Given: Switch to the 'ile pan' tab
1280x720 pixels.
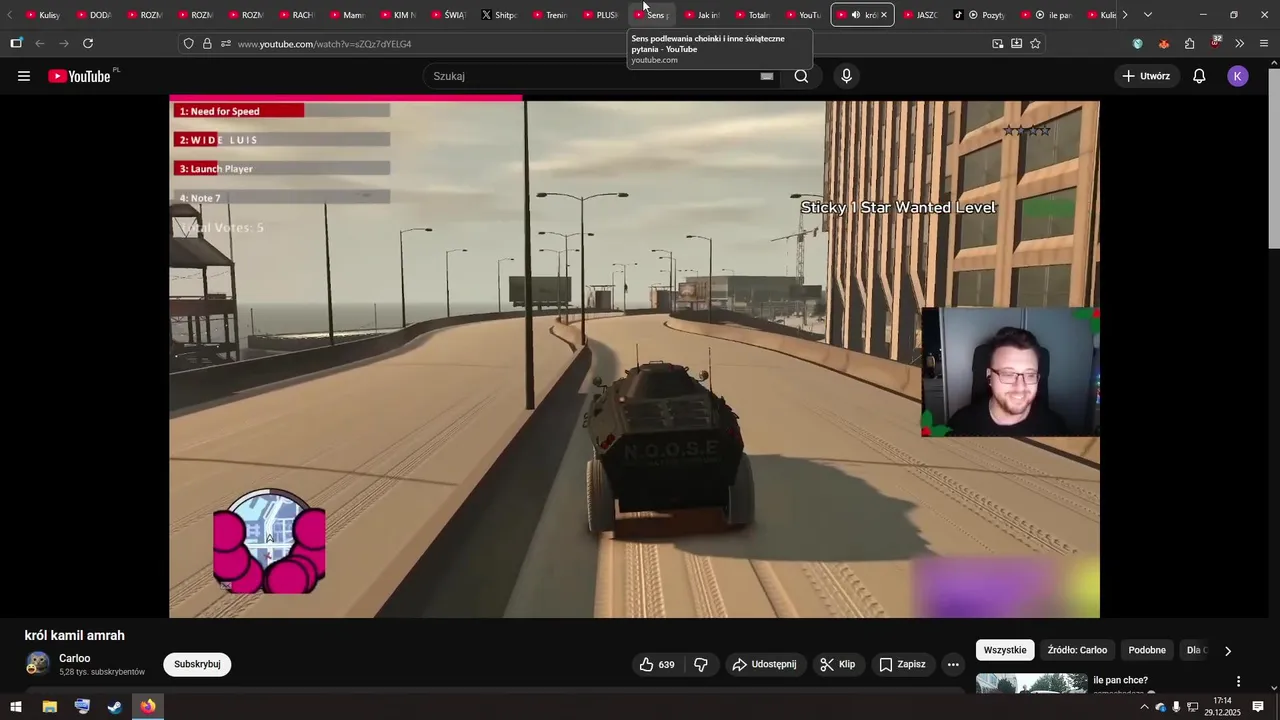Looking at the screenshot, I should 1047,15.
